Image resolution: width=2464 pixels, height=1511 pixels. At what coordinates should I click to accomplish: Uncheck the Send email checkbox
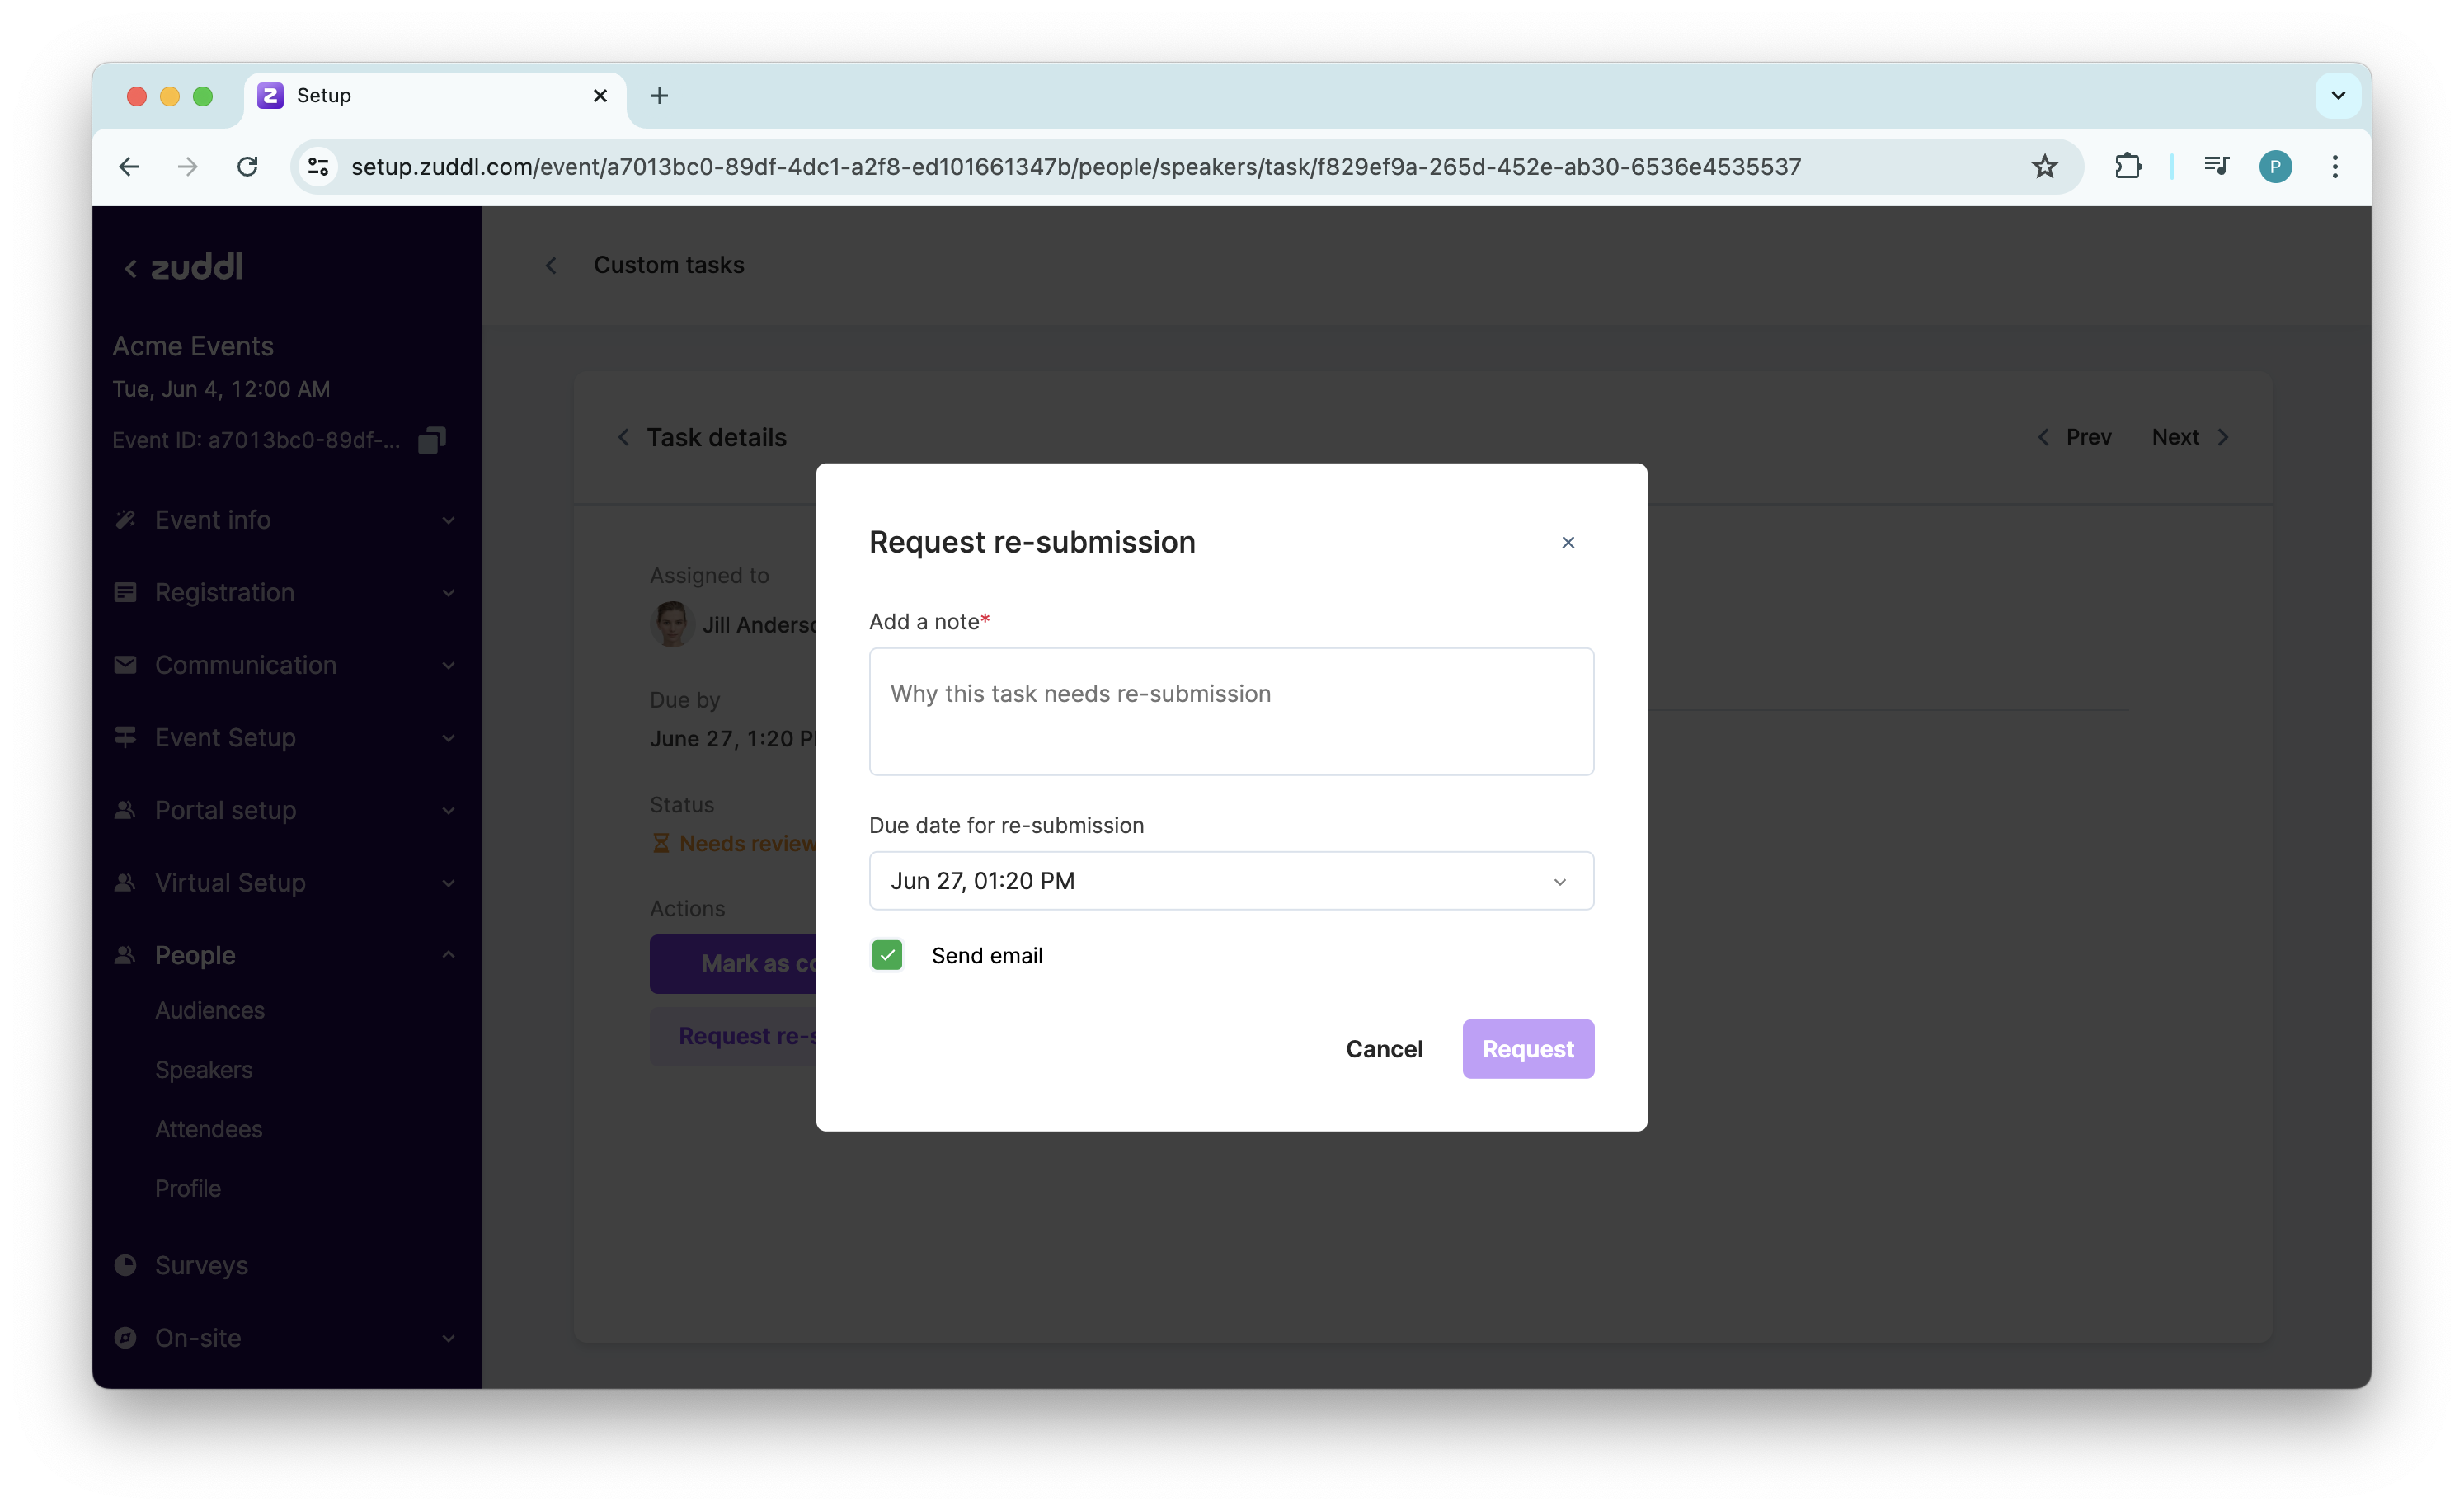coord(887,955)
